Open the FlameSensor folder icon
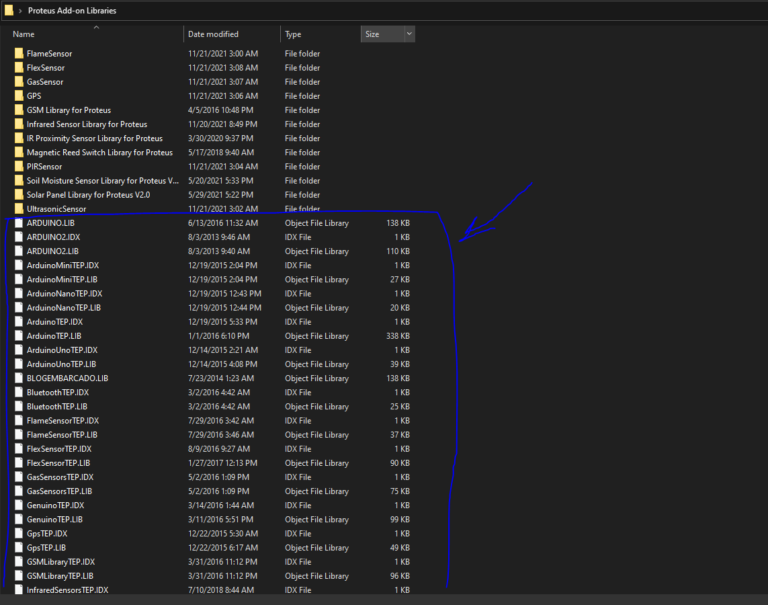Viewport: 768px width, 605px height. (19, 53)
